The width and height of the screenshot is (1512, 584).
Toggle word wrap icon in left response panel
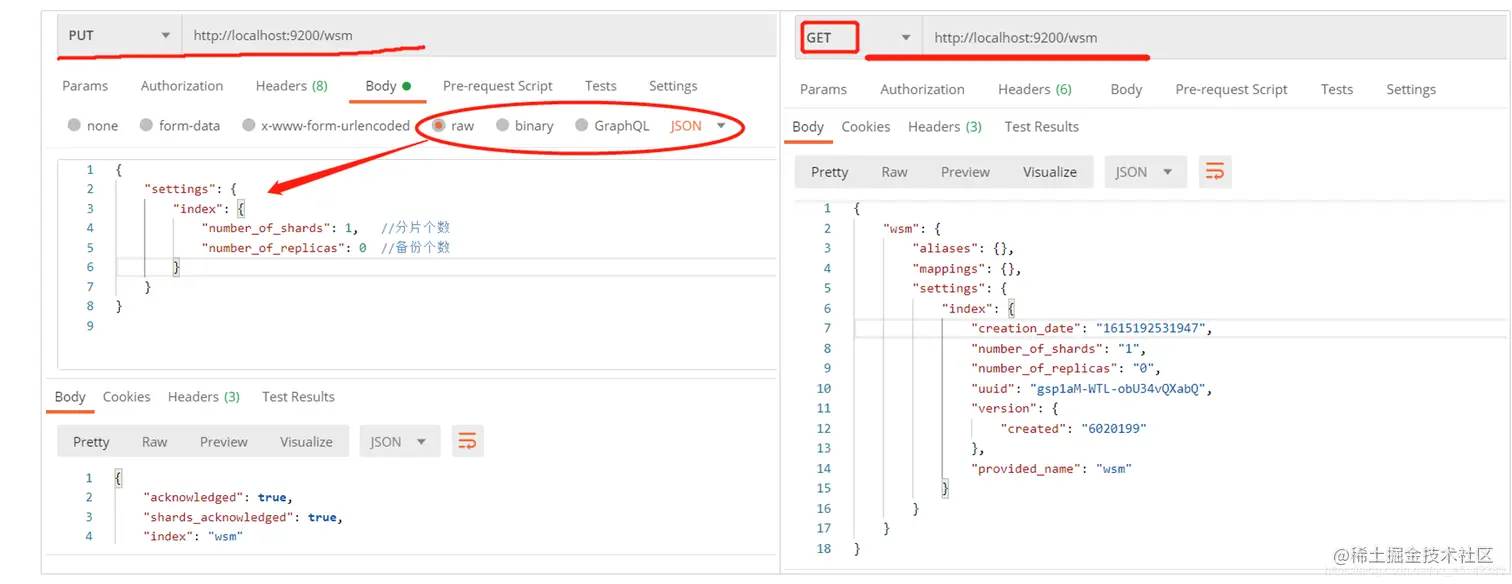[467, 441]
